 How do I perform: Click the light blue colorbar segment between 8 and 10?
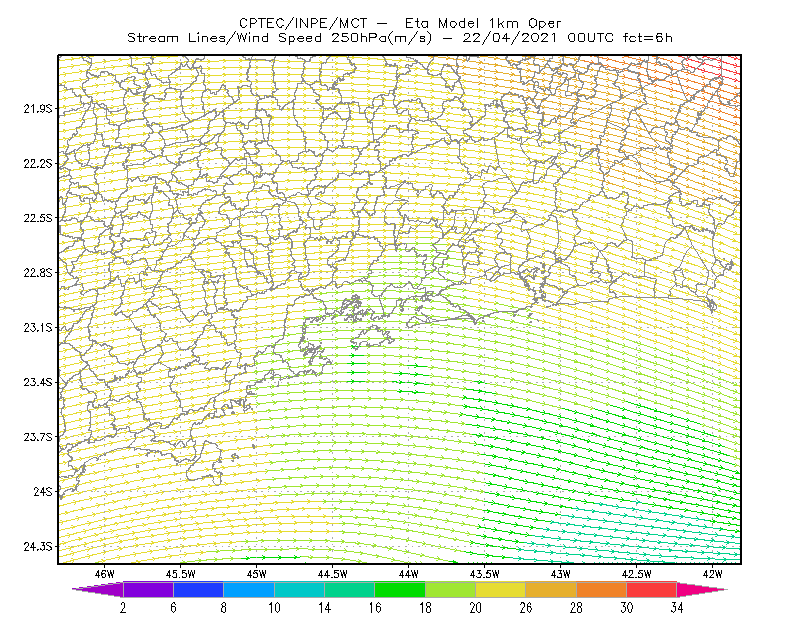249,589
